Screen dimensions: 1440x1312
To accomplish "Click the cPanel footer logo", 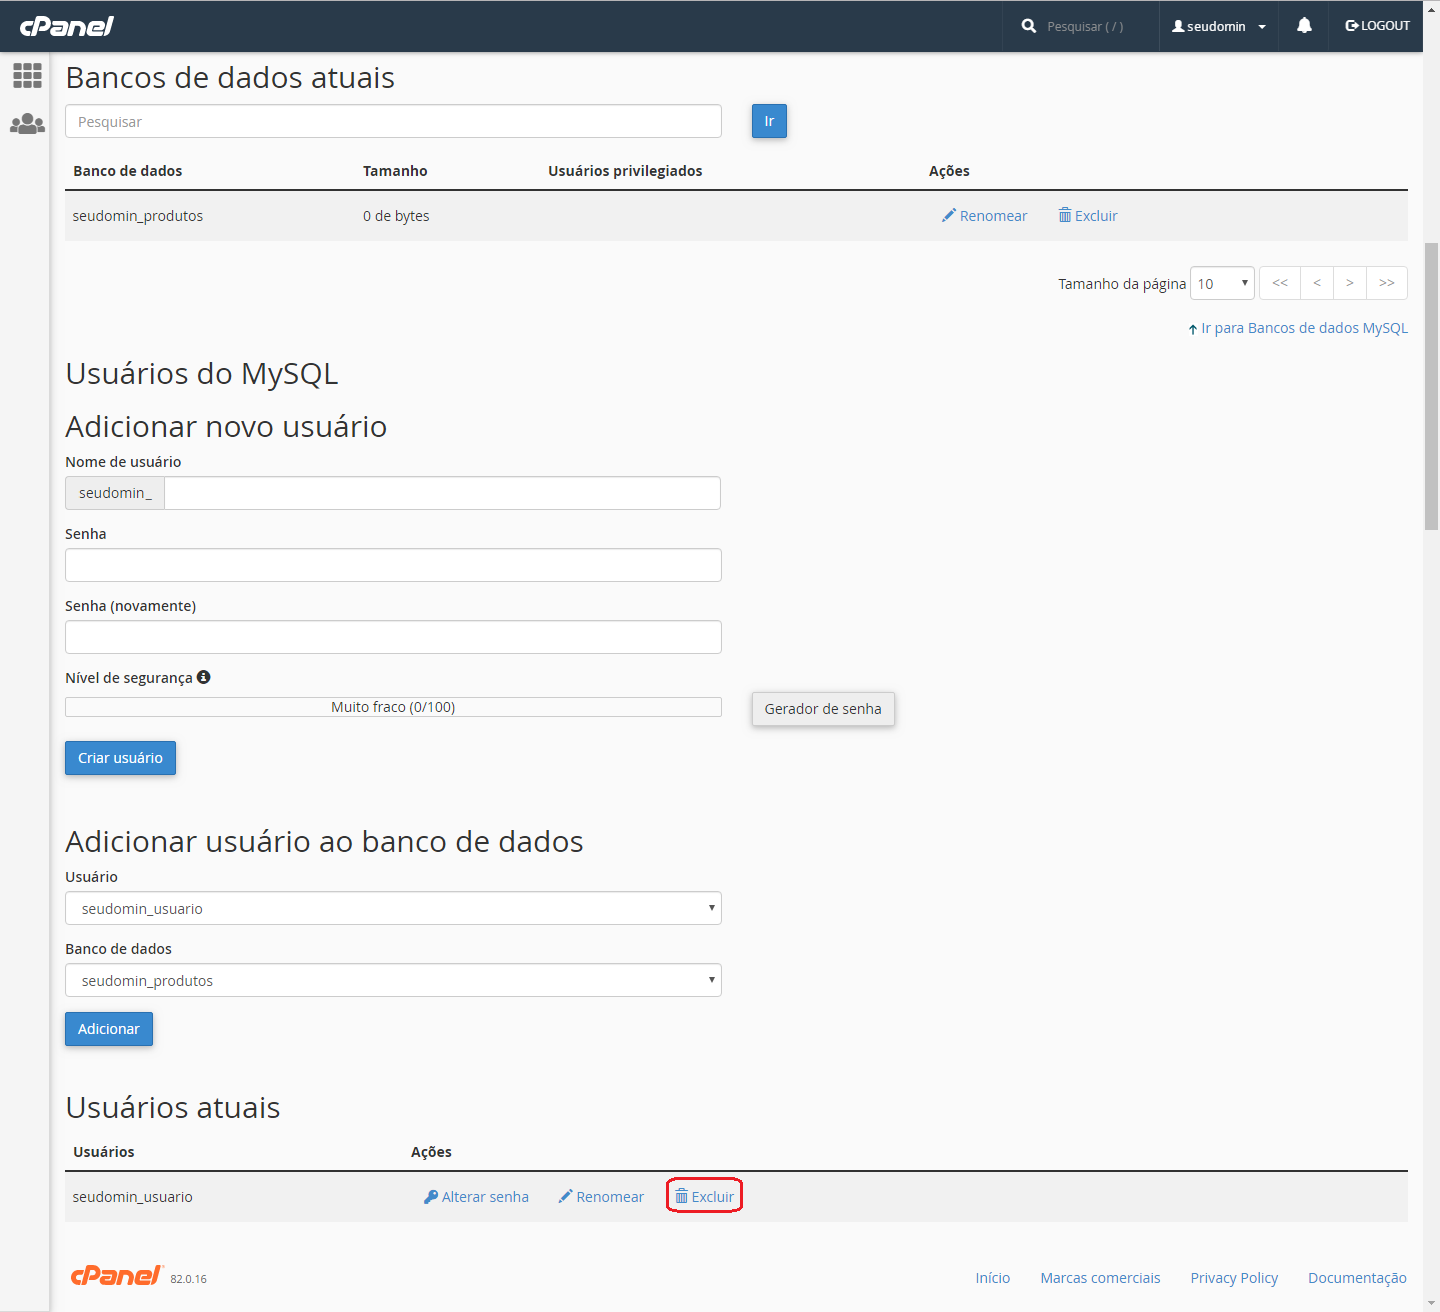I will pos(116,1275).
